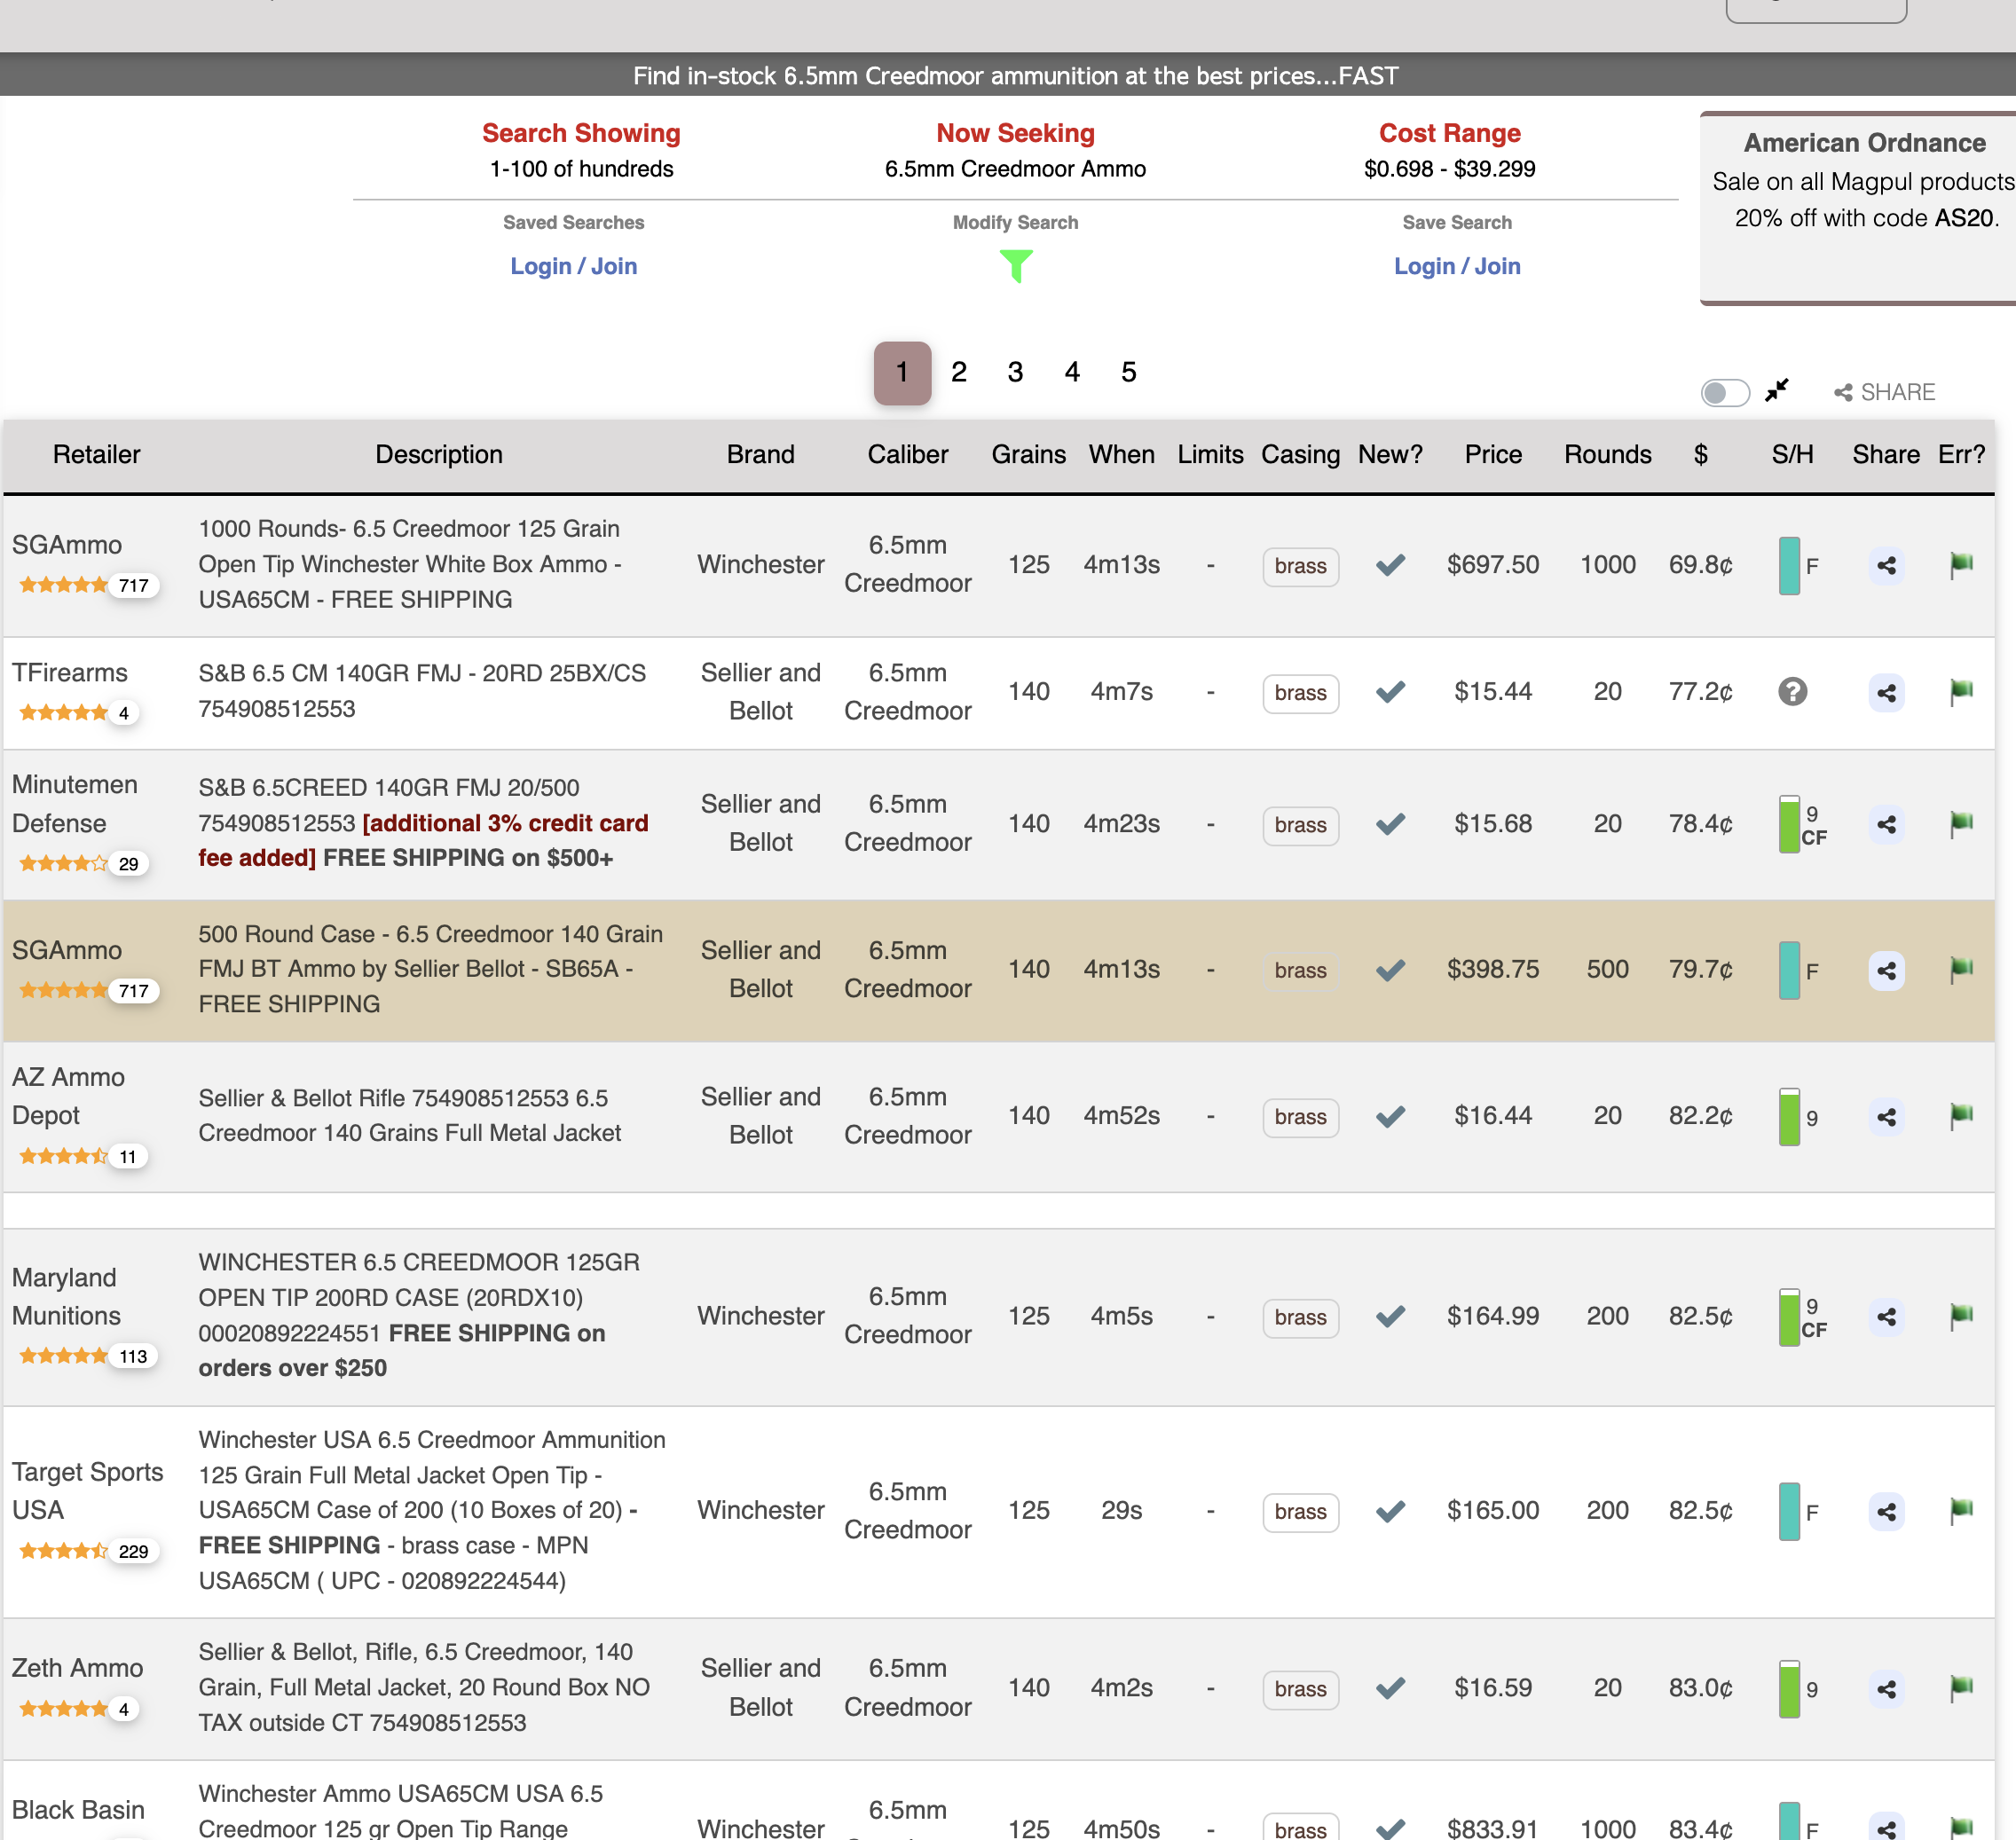Share the AZ Ammo Depot listing

pos(1886,1117)
